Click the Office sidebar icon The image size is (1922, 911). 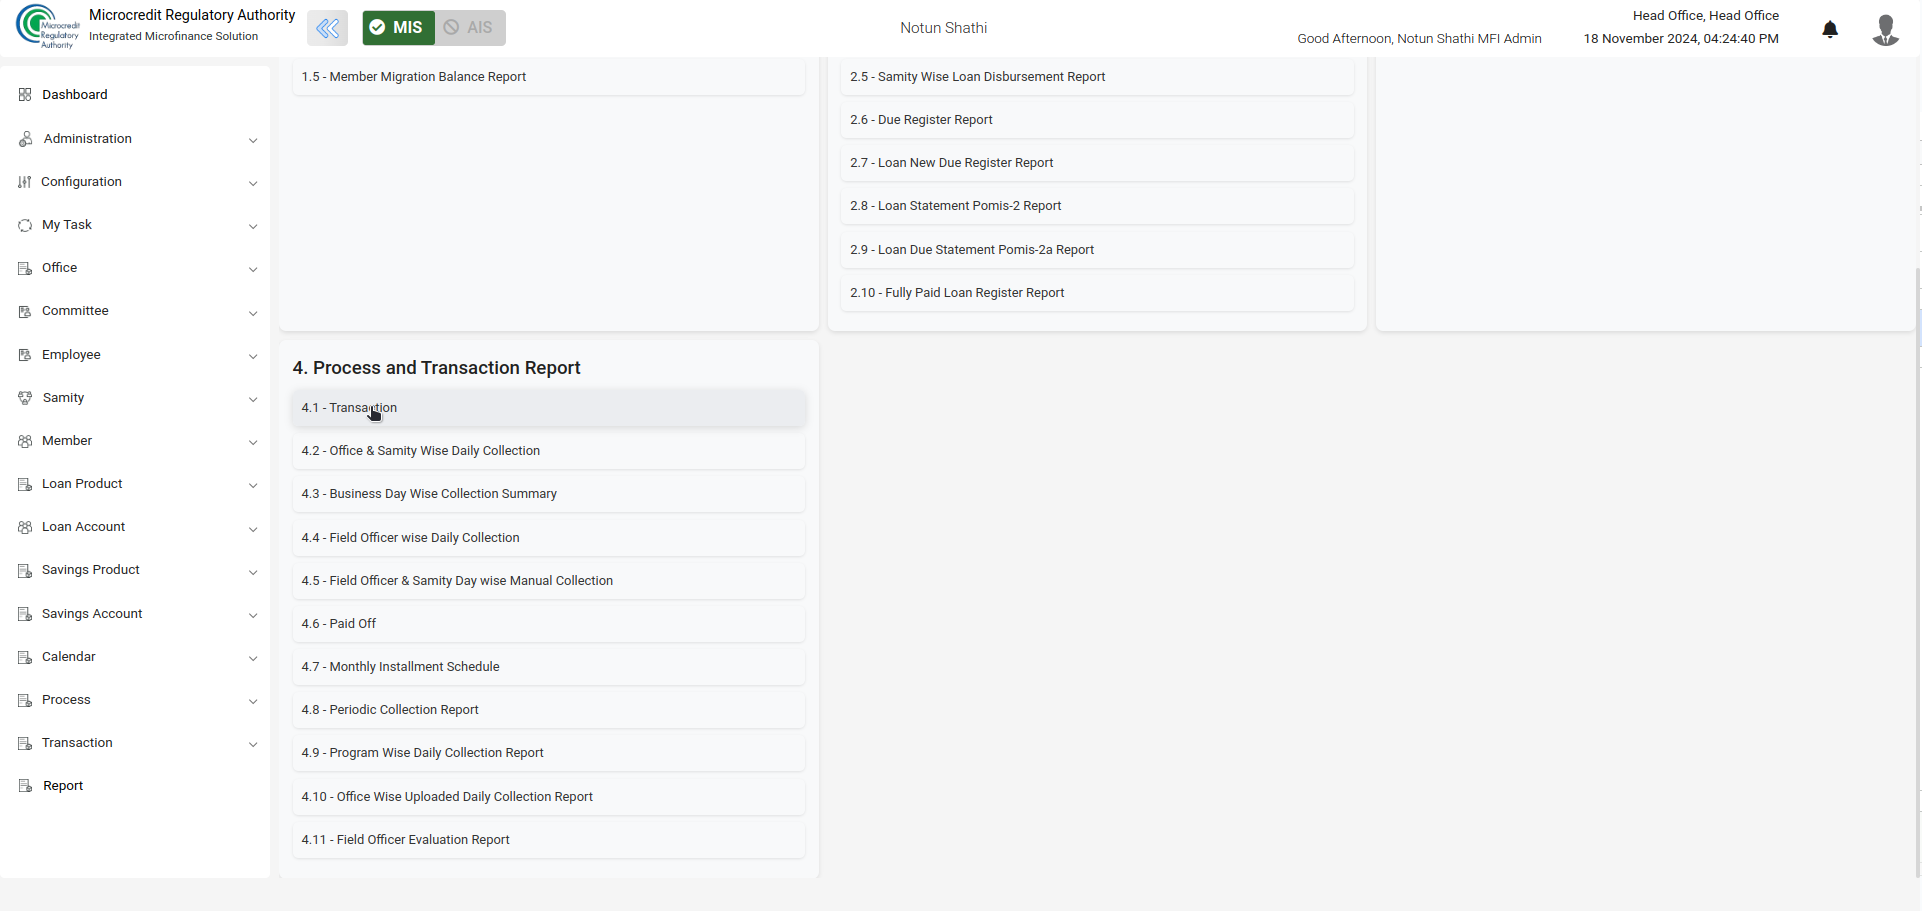[25, 268]
